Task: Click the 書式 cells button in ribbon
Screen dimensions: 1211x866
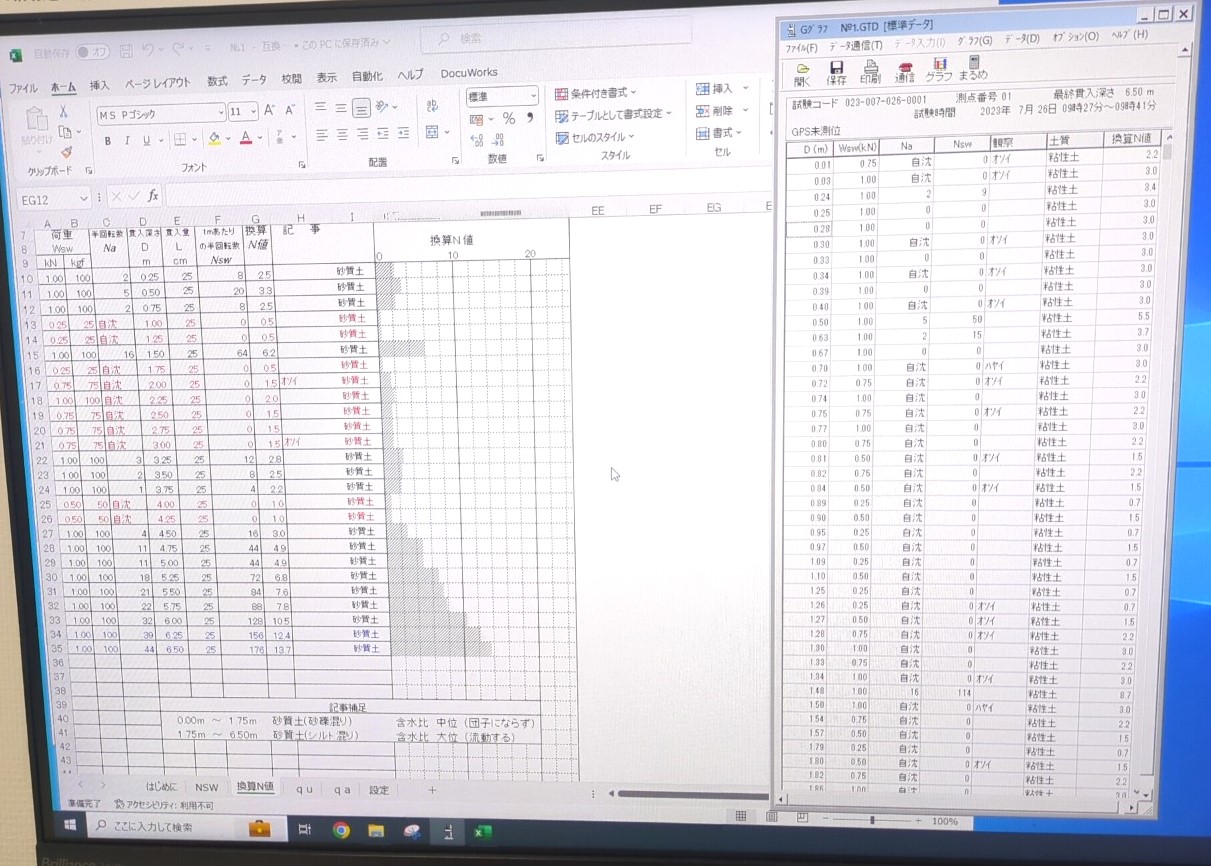Action: pos(721,132)
